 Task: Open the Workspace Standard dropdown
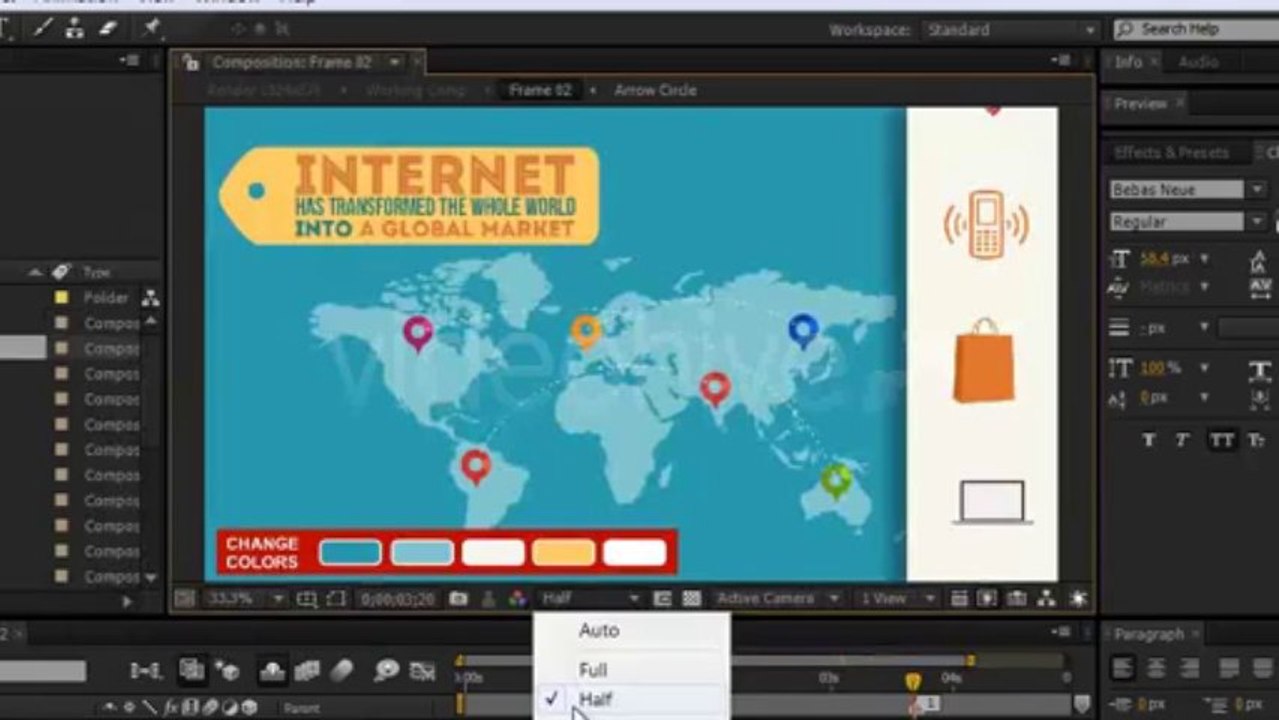point(1008,30)
